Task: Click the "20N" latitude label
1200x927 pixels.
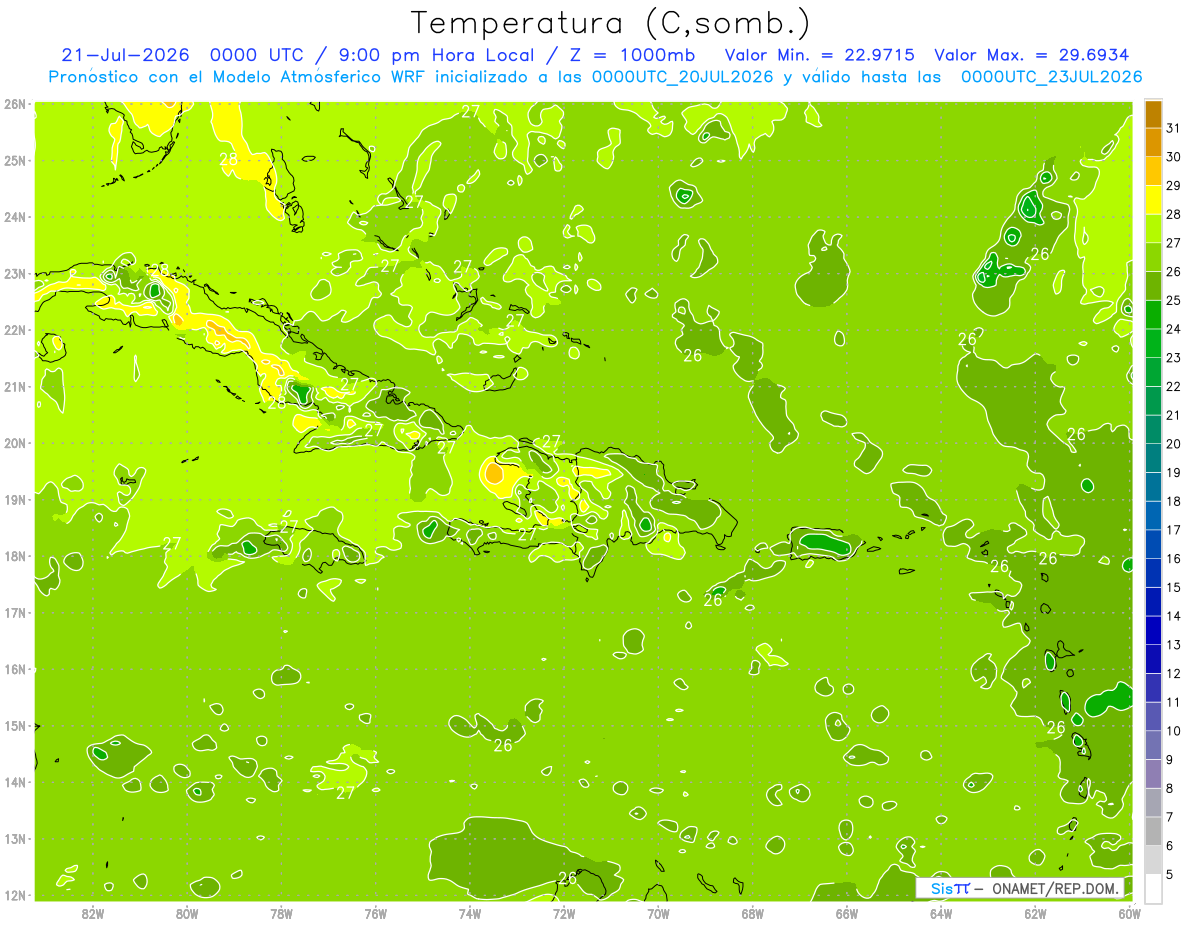Action: (x=14, y=443)
